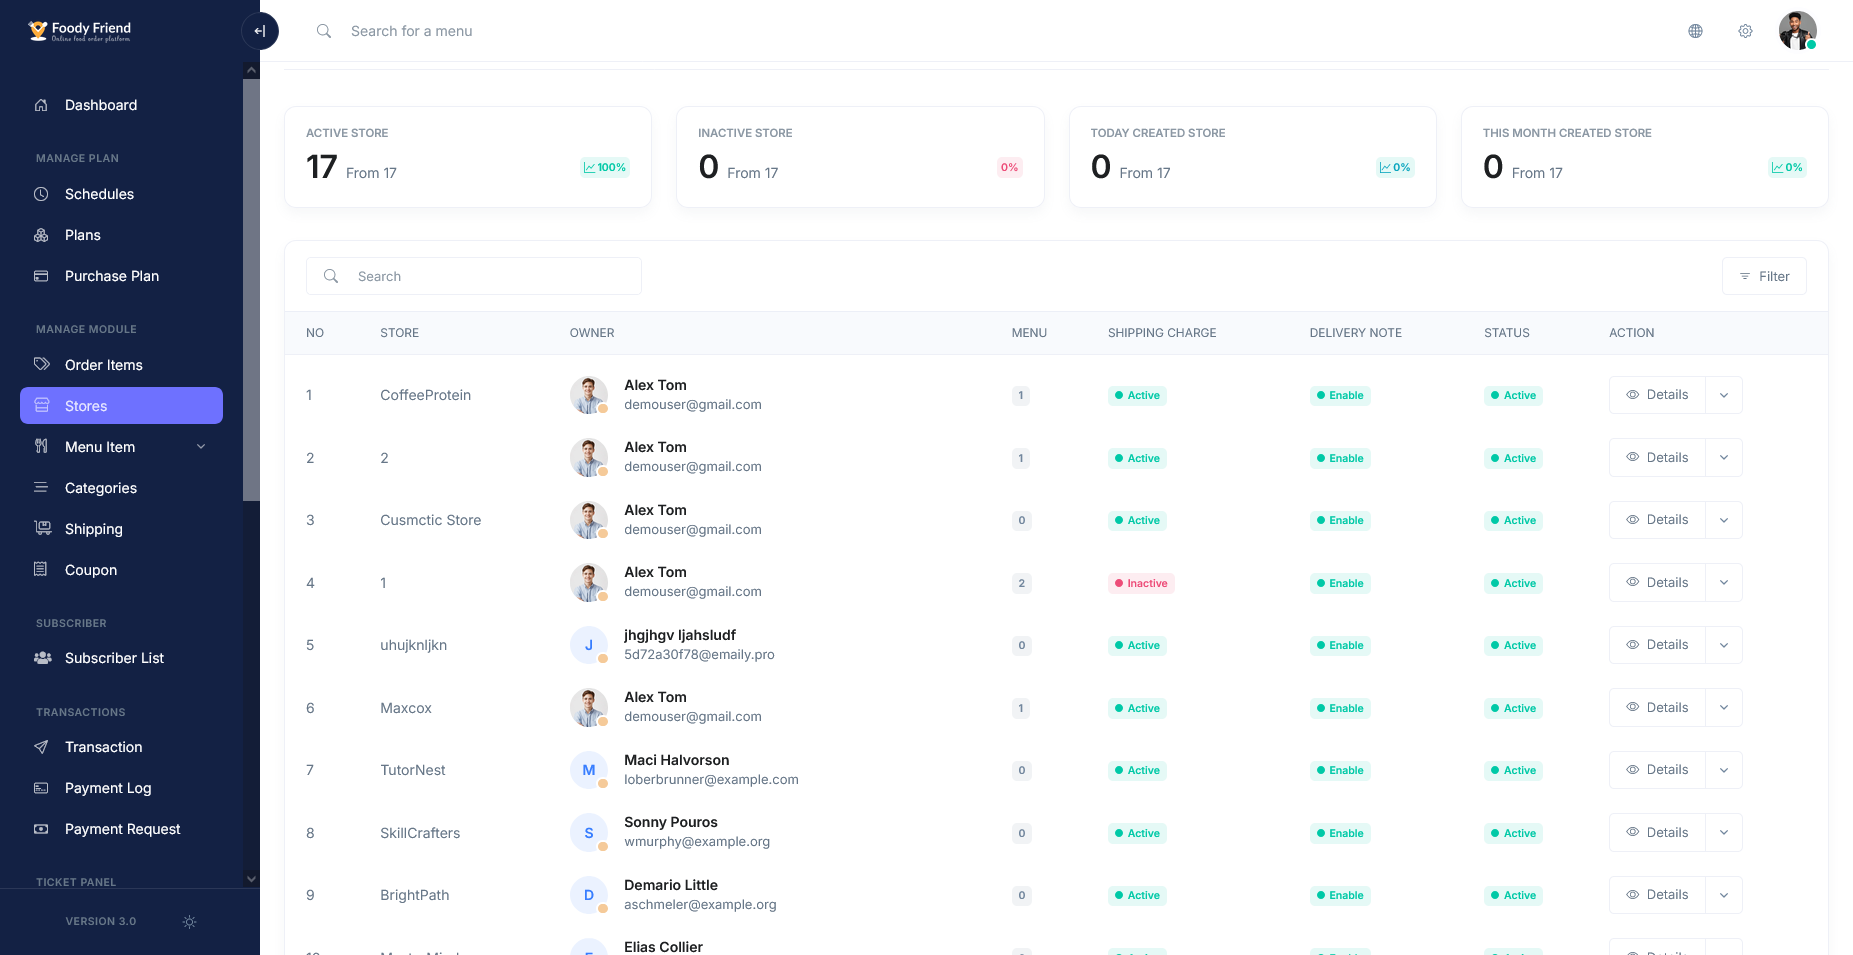
Task: Toggle the theme sun icon
Action: (189, 922)
